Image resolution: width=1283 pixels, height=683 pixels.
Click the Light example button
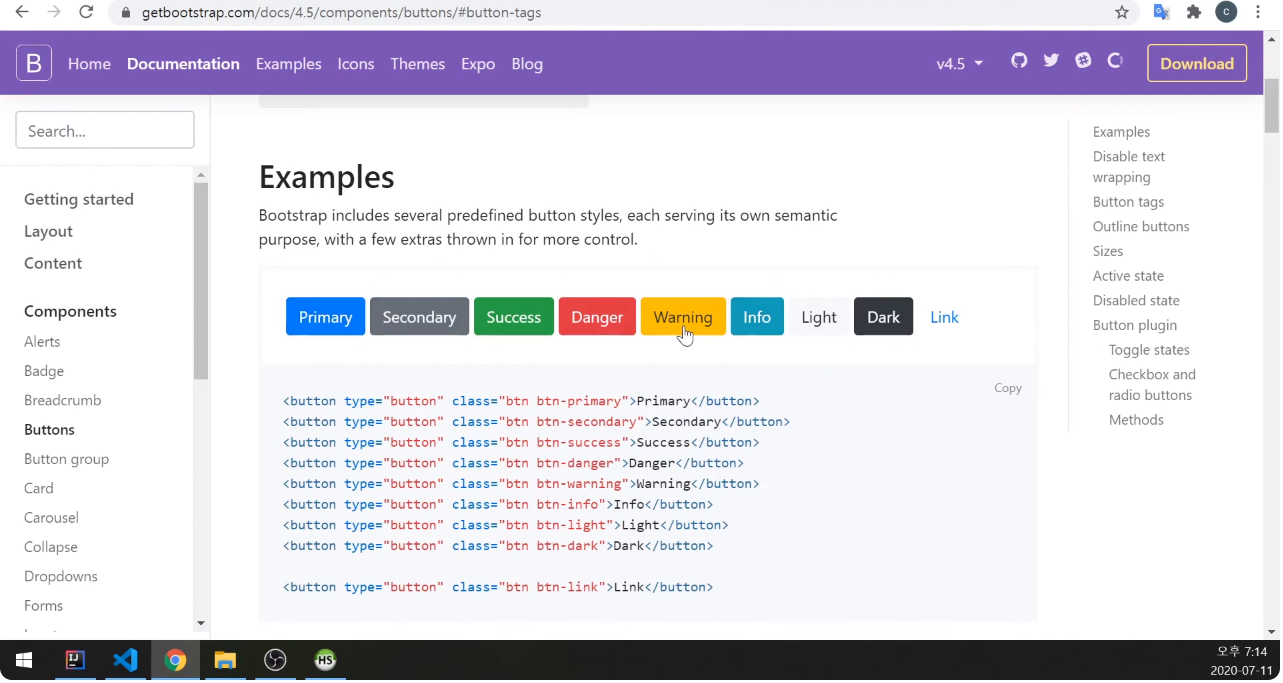tap(819, 317)
